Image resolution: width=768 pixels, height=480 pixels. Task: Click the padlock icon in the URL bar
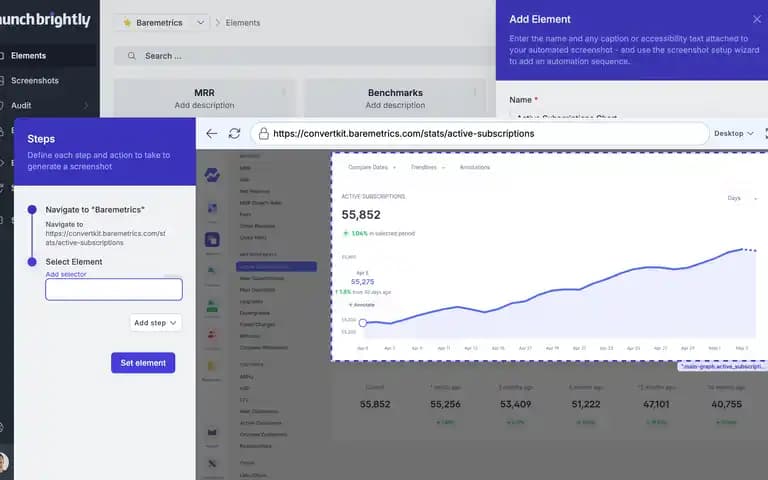pos(264,134)
